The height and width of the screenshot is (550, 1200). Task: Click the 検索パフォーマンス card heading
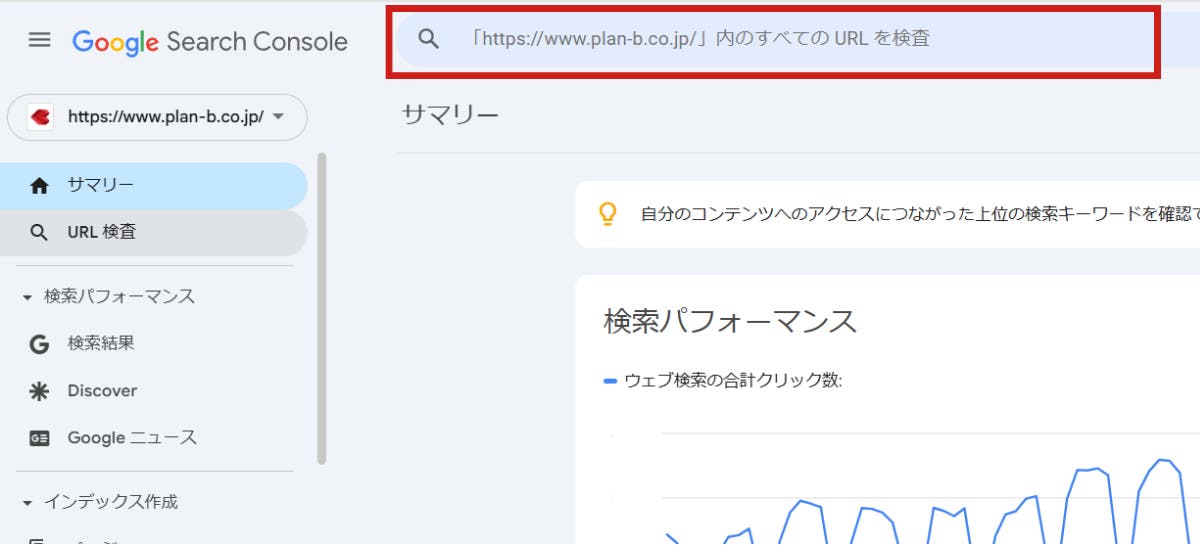[731, 321]
